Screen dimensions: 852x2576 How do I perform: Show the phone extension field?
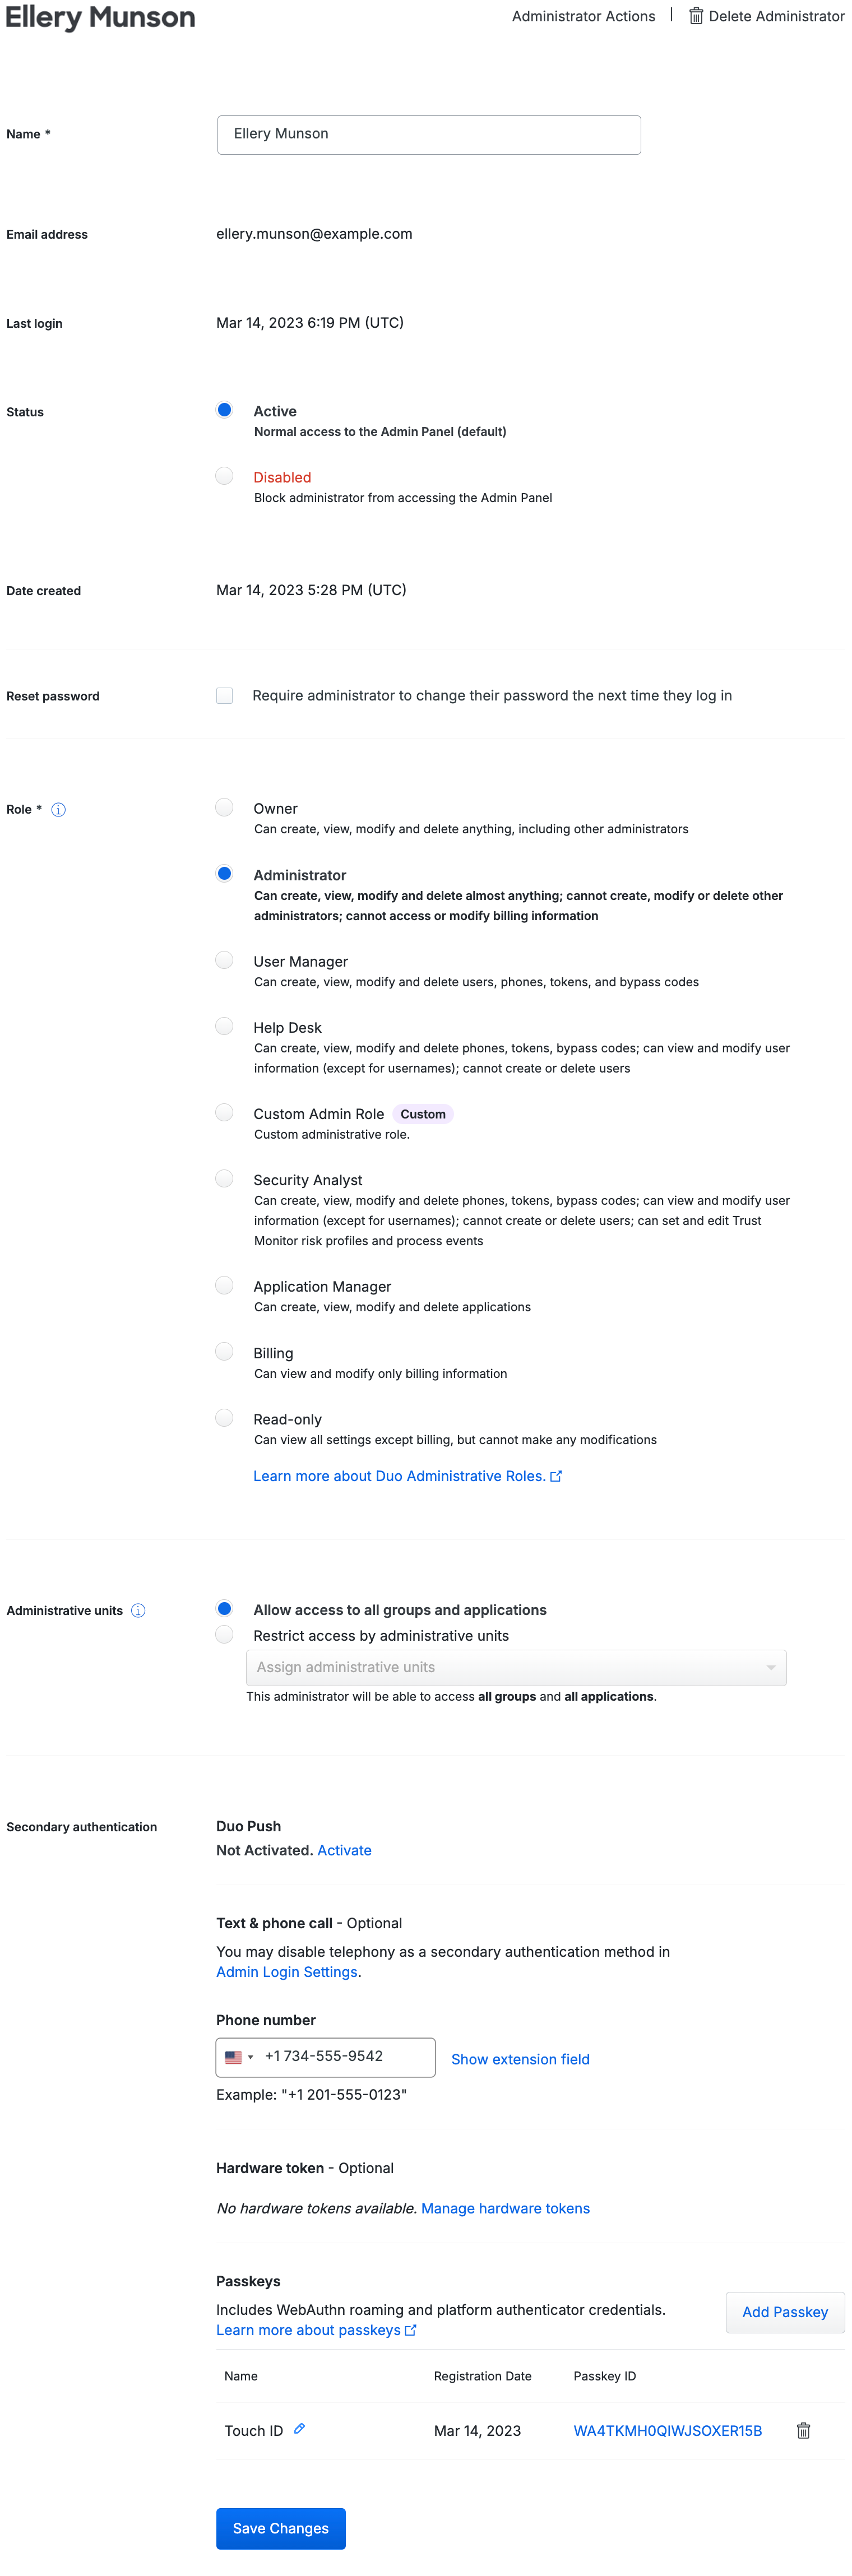(x=520, y=2059)
